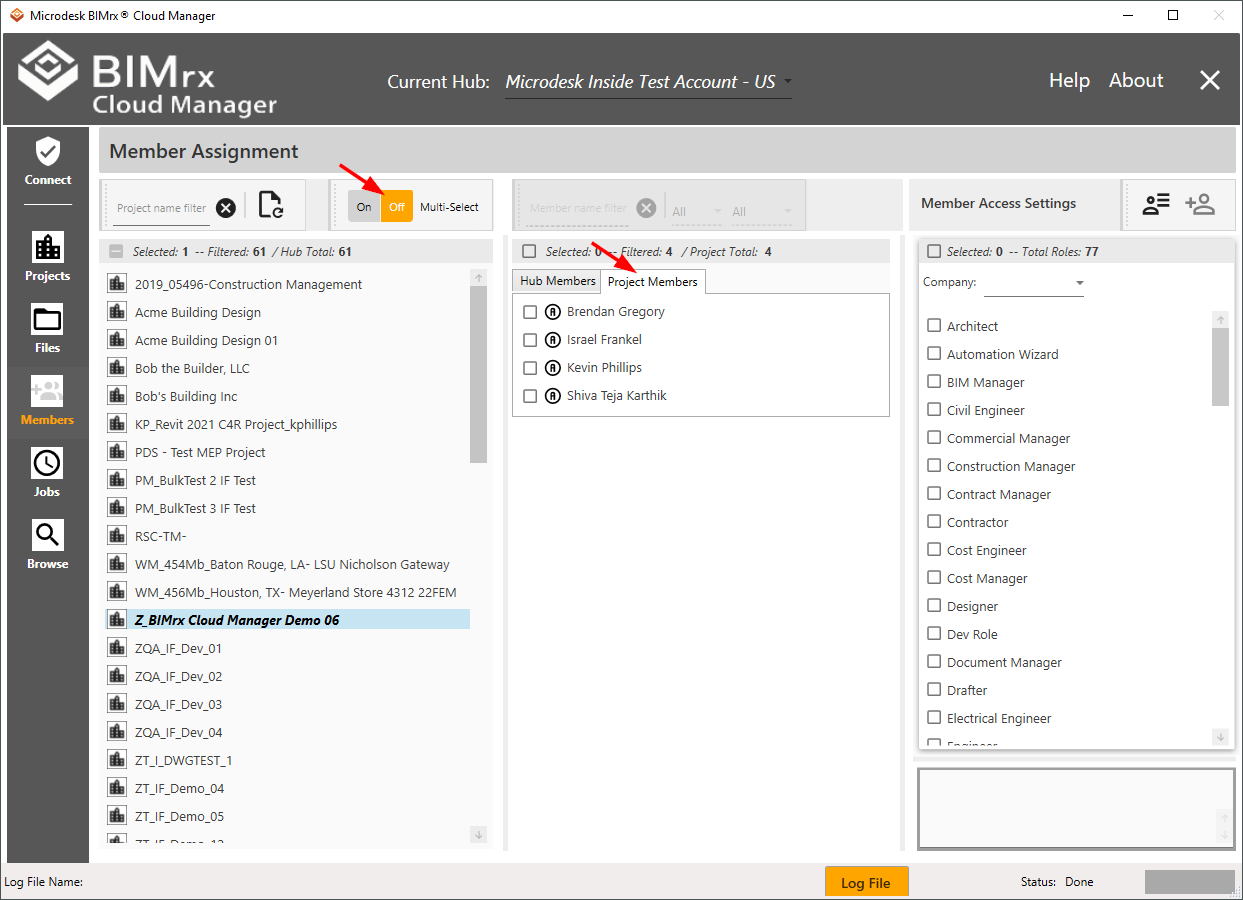This screenshot has height=900, width=1243.
Task: Clear the project name filter
Action: 226,208
